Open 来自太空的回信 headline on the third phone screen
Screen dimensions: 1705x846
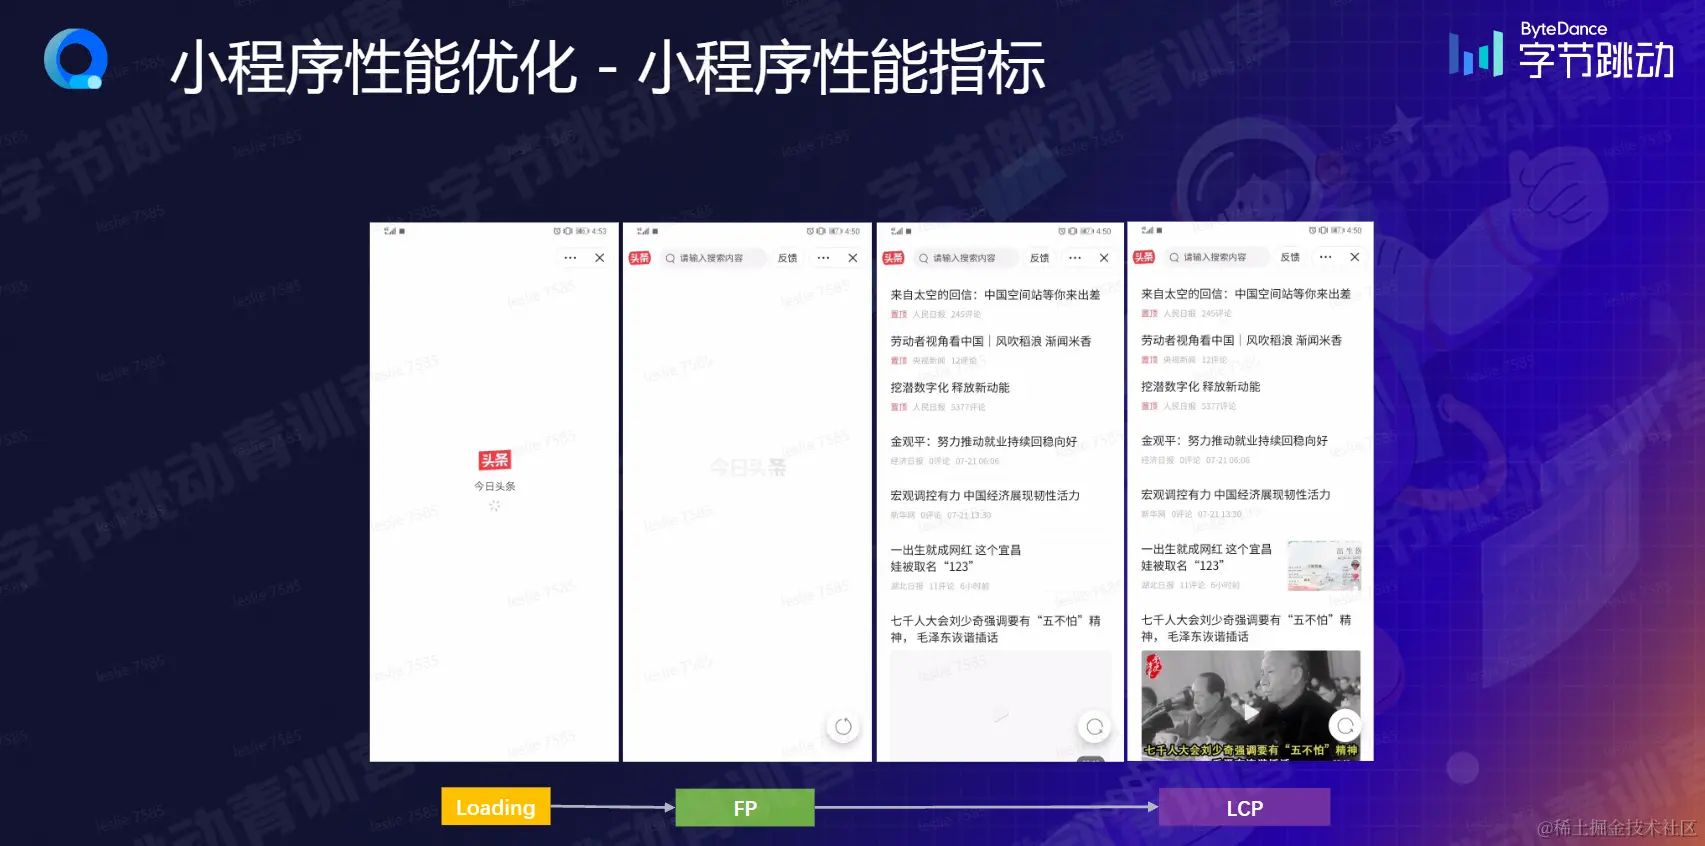pyautogui.click(x=995, y=295)
